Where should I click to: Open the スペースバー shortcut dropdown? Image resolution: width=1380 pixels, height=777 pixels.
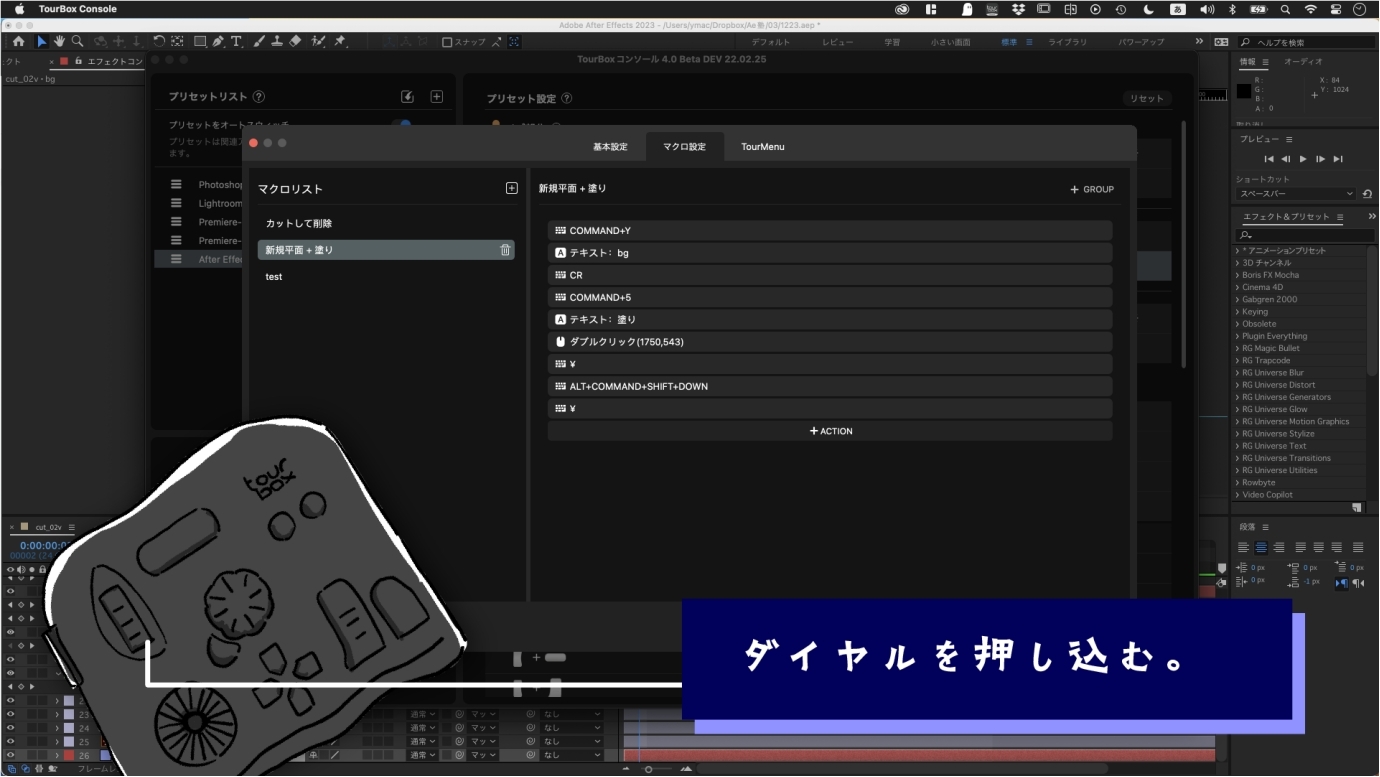coord(1296,194)
